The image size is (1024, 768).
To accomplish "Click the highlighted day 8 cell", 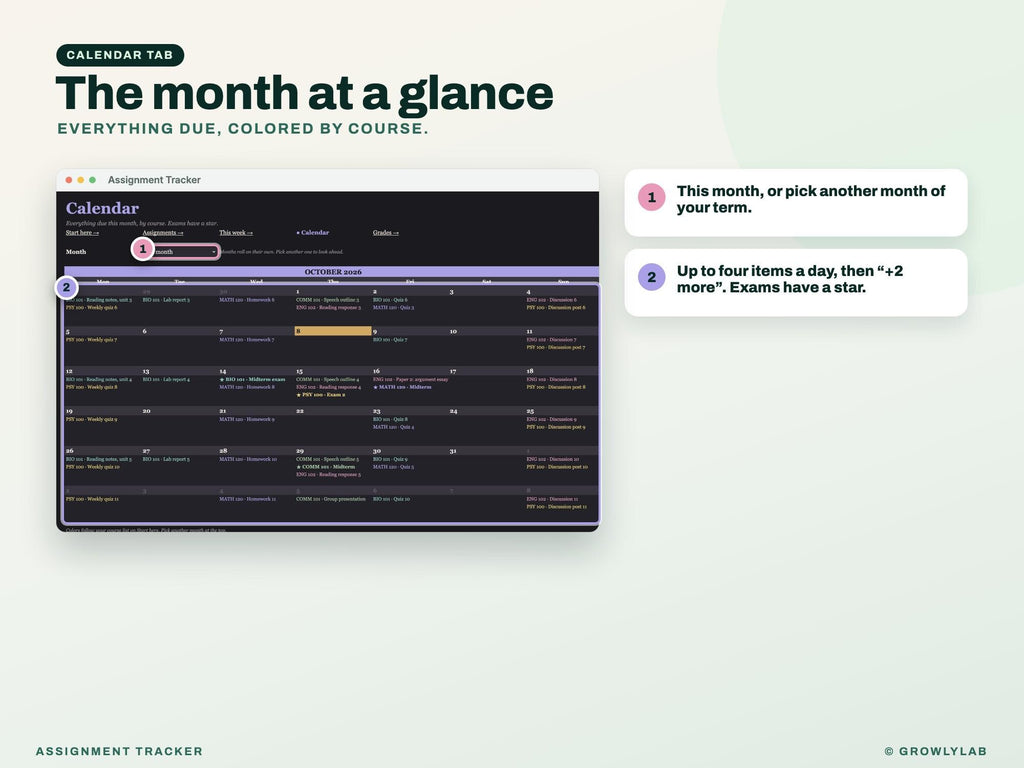I will click(333, 331).
